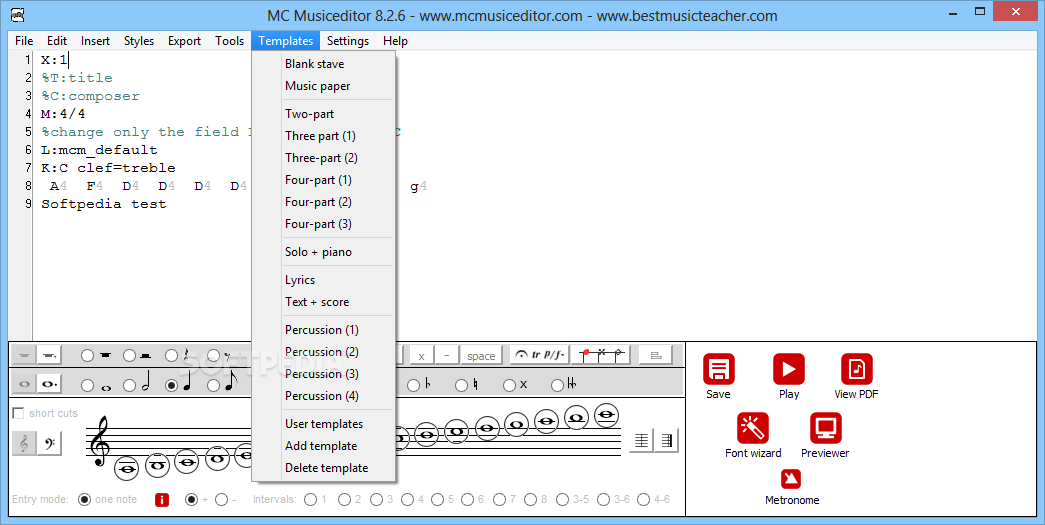This screenshot has width=1045, height=525.
Task: Click the '-' button in the toolbar
Action: (x=447, y=356)
